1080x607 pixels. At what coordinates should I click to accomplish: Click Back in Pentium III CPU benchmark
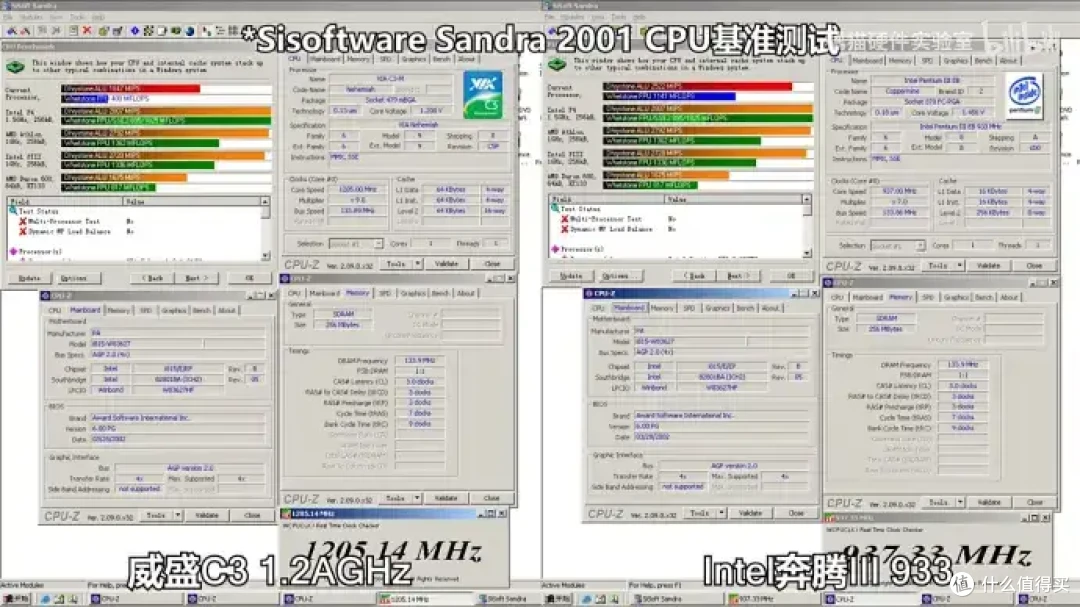tap(694, 276)
